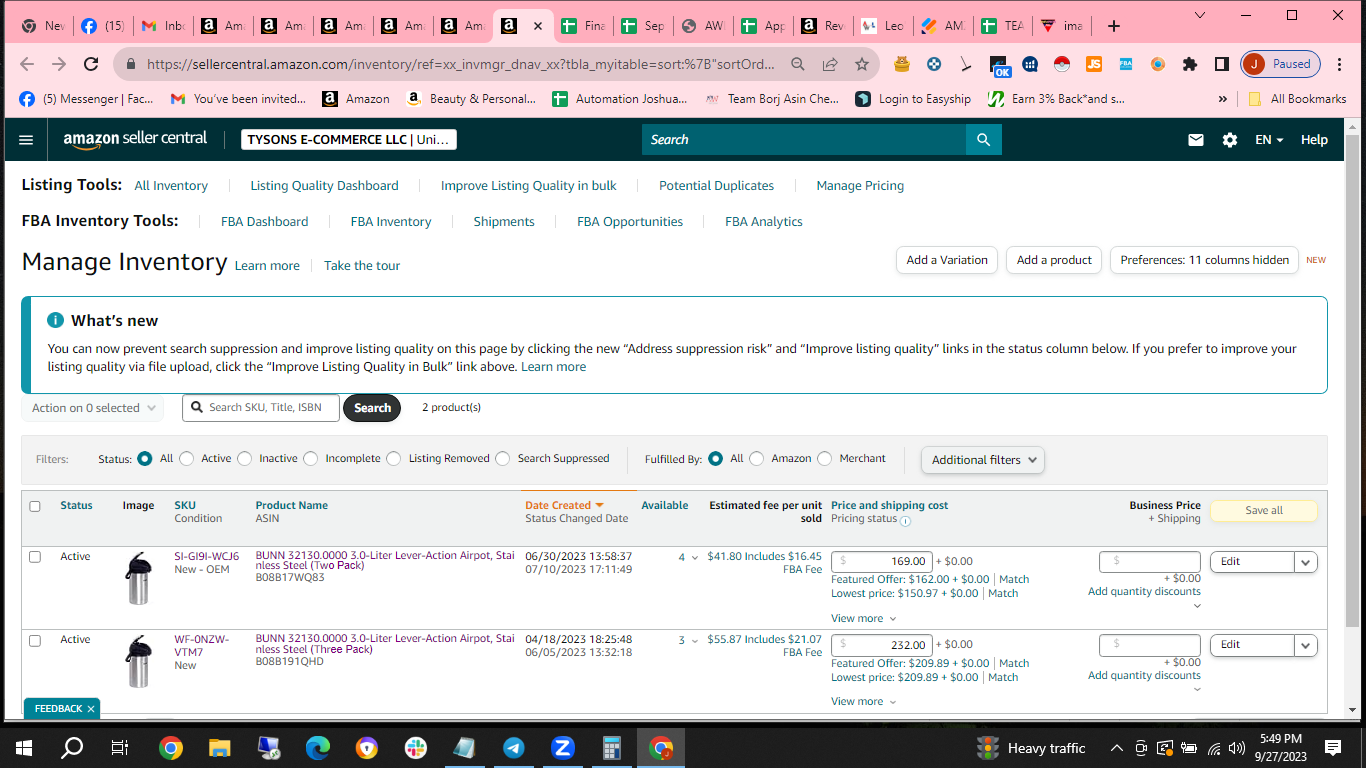The width and height of the screenshot is (1366, 768).
Task: Open the Action on 0 selected dropdown
Action: coord(93,408)
